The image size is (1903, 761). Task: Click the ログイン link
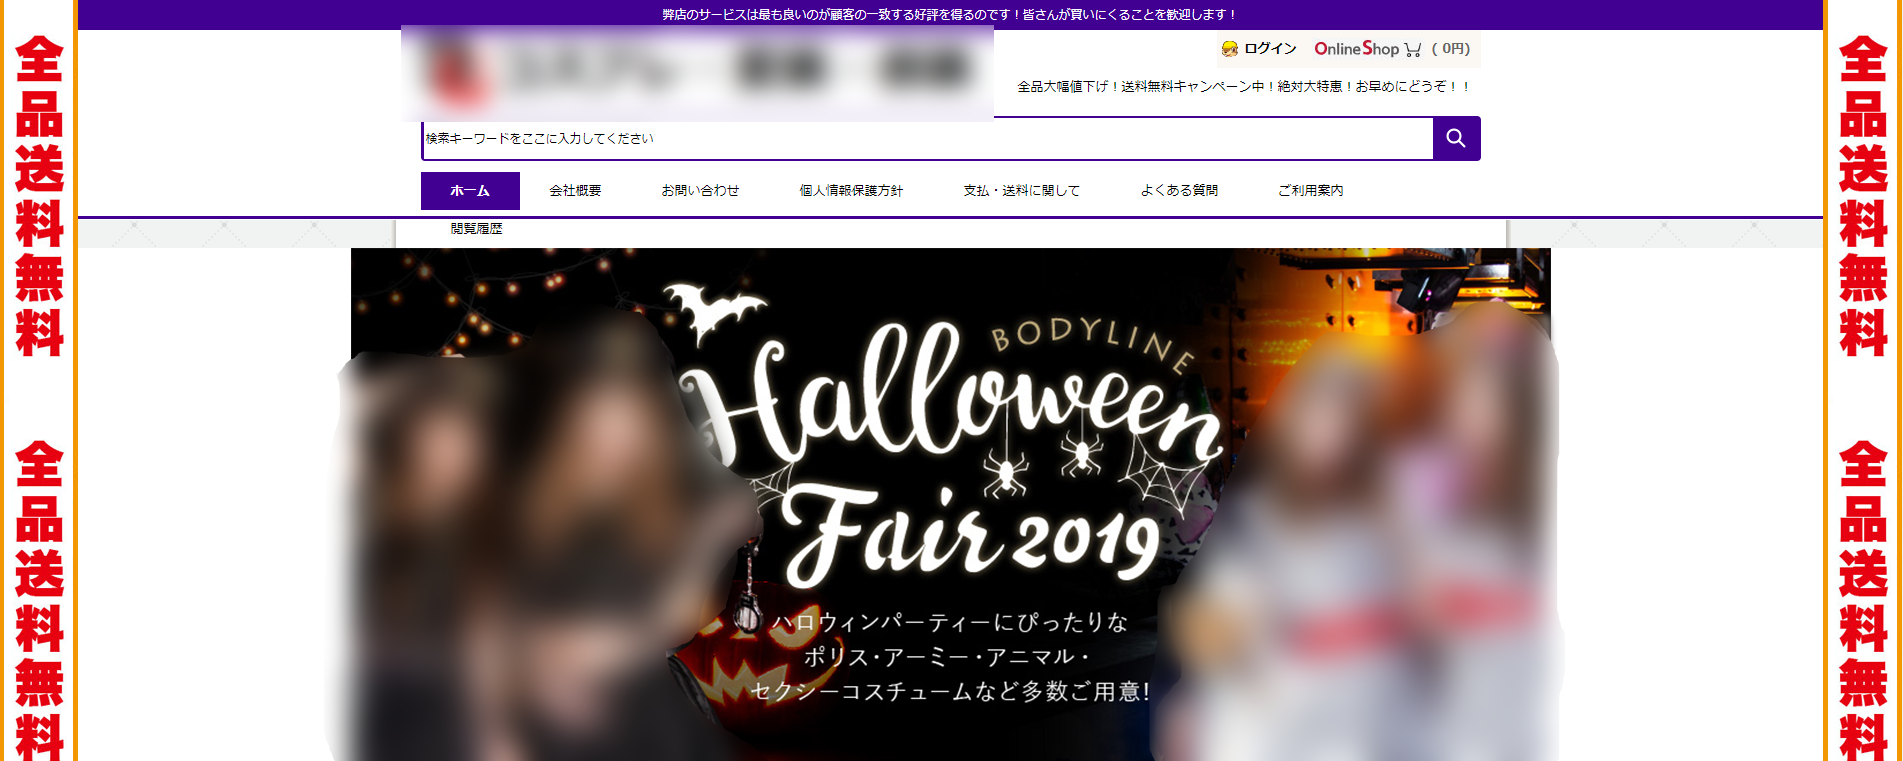click(1270, 49)
